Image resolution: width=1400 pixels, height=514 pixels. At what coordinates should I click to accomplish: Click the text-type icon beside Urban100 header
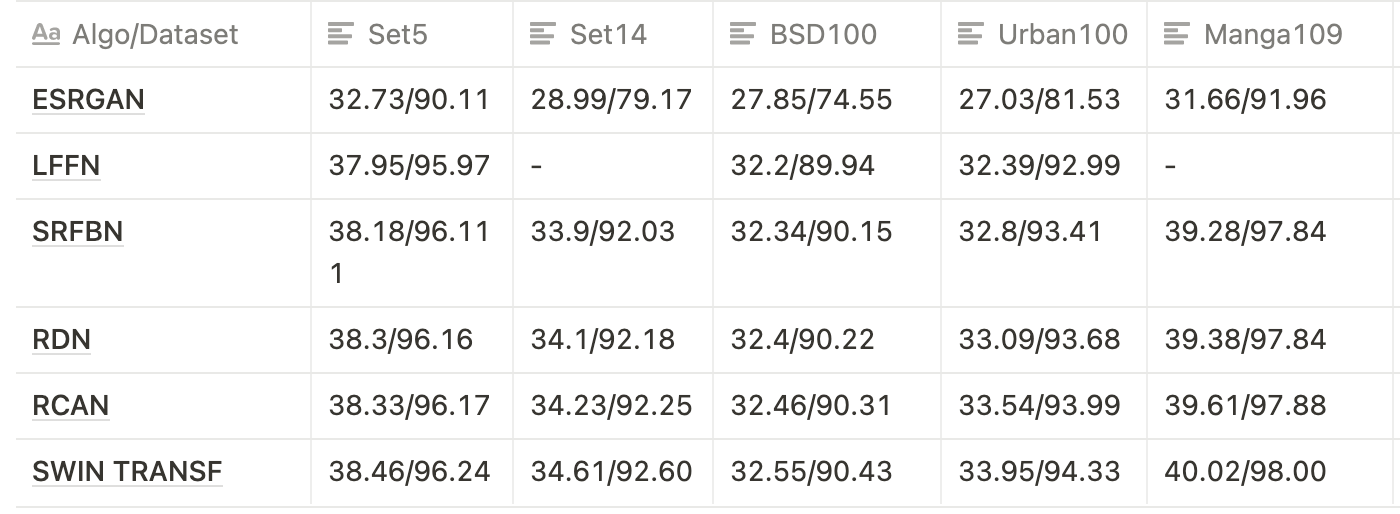click(971, 34)
